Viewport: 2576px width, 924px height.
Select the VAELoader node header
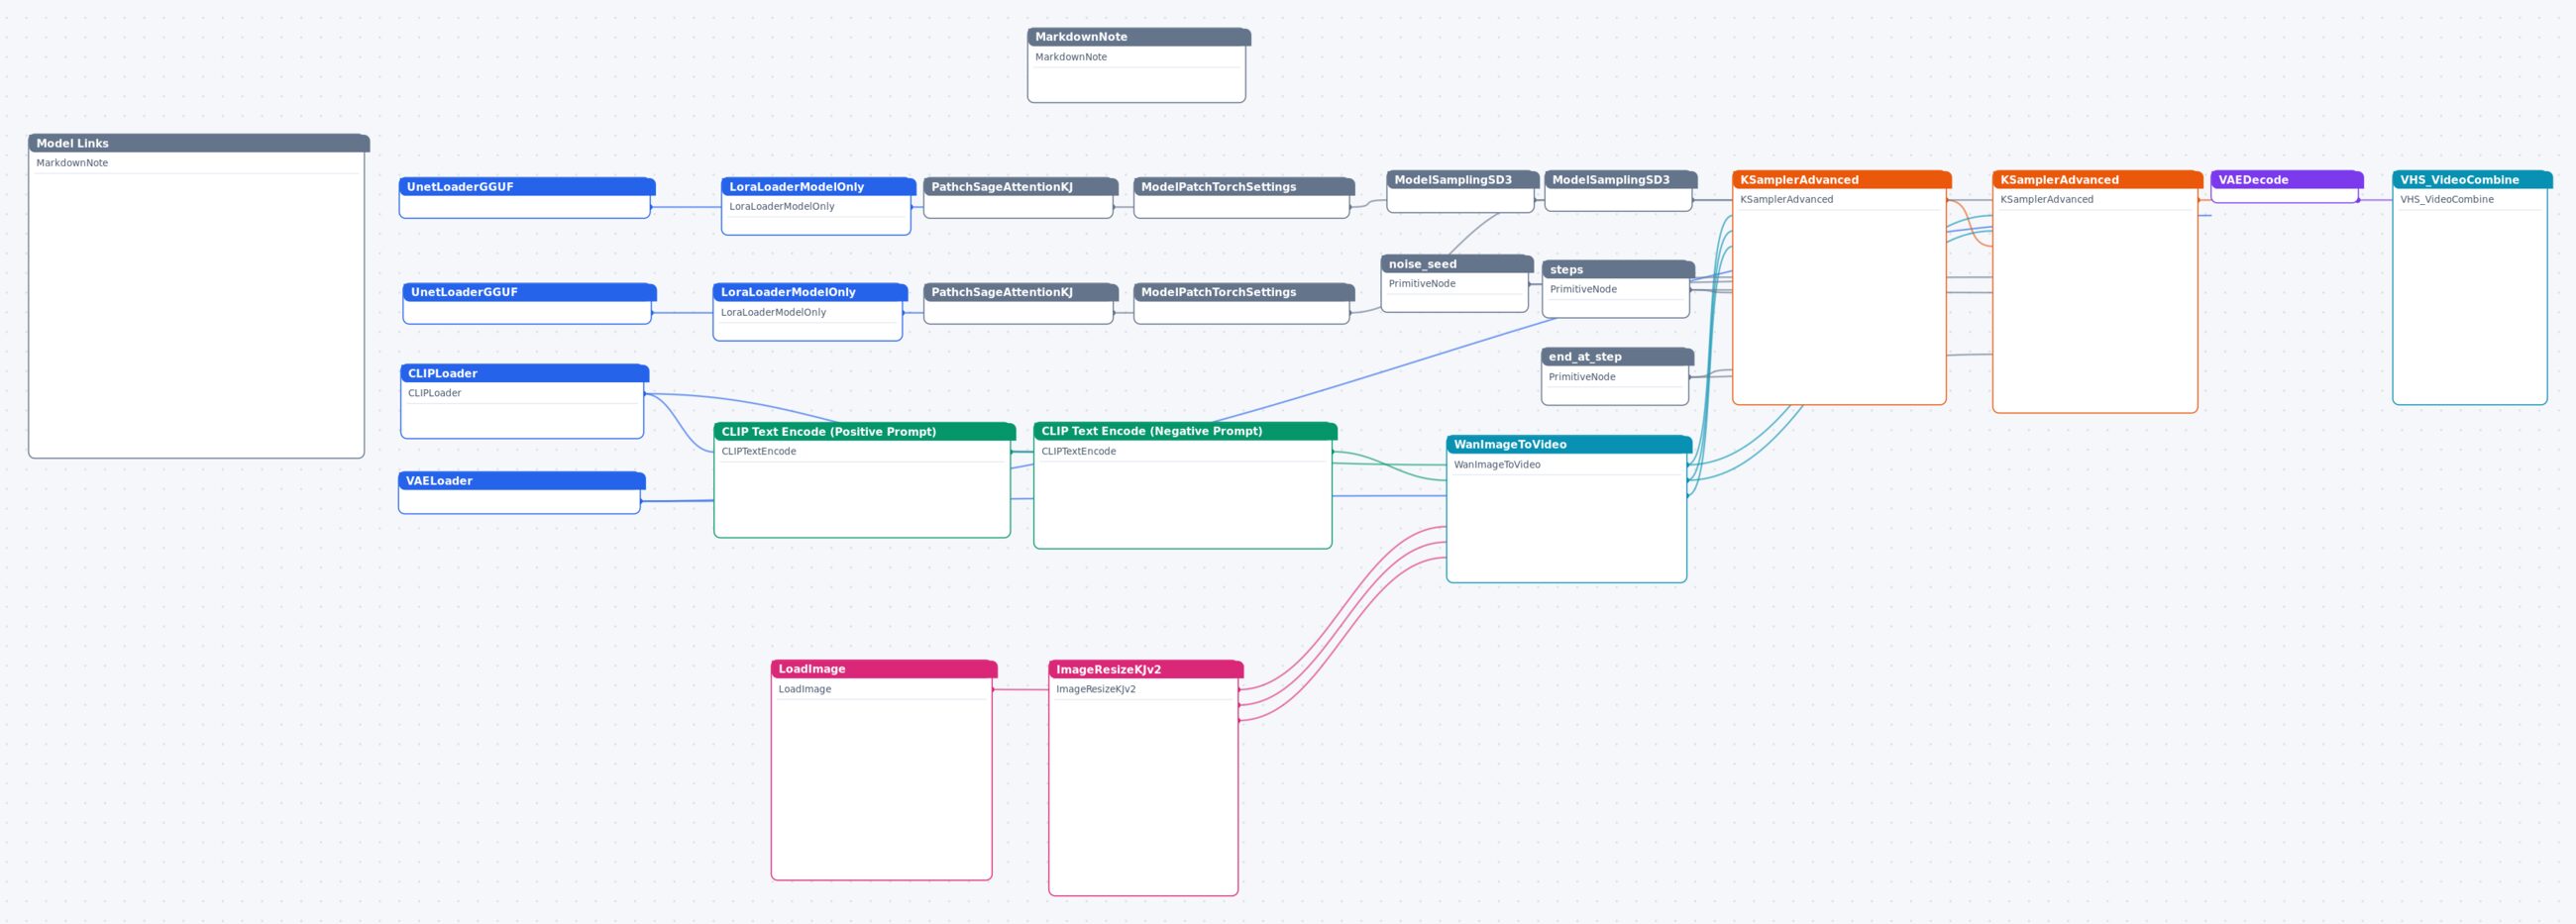[522, 481]
